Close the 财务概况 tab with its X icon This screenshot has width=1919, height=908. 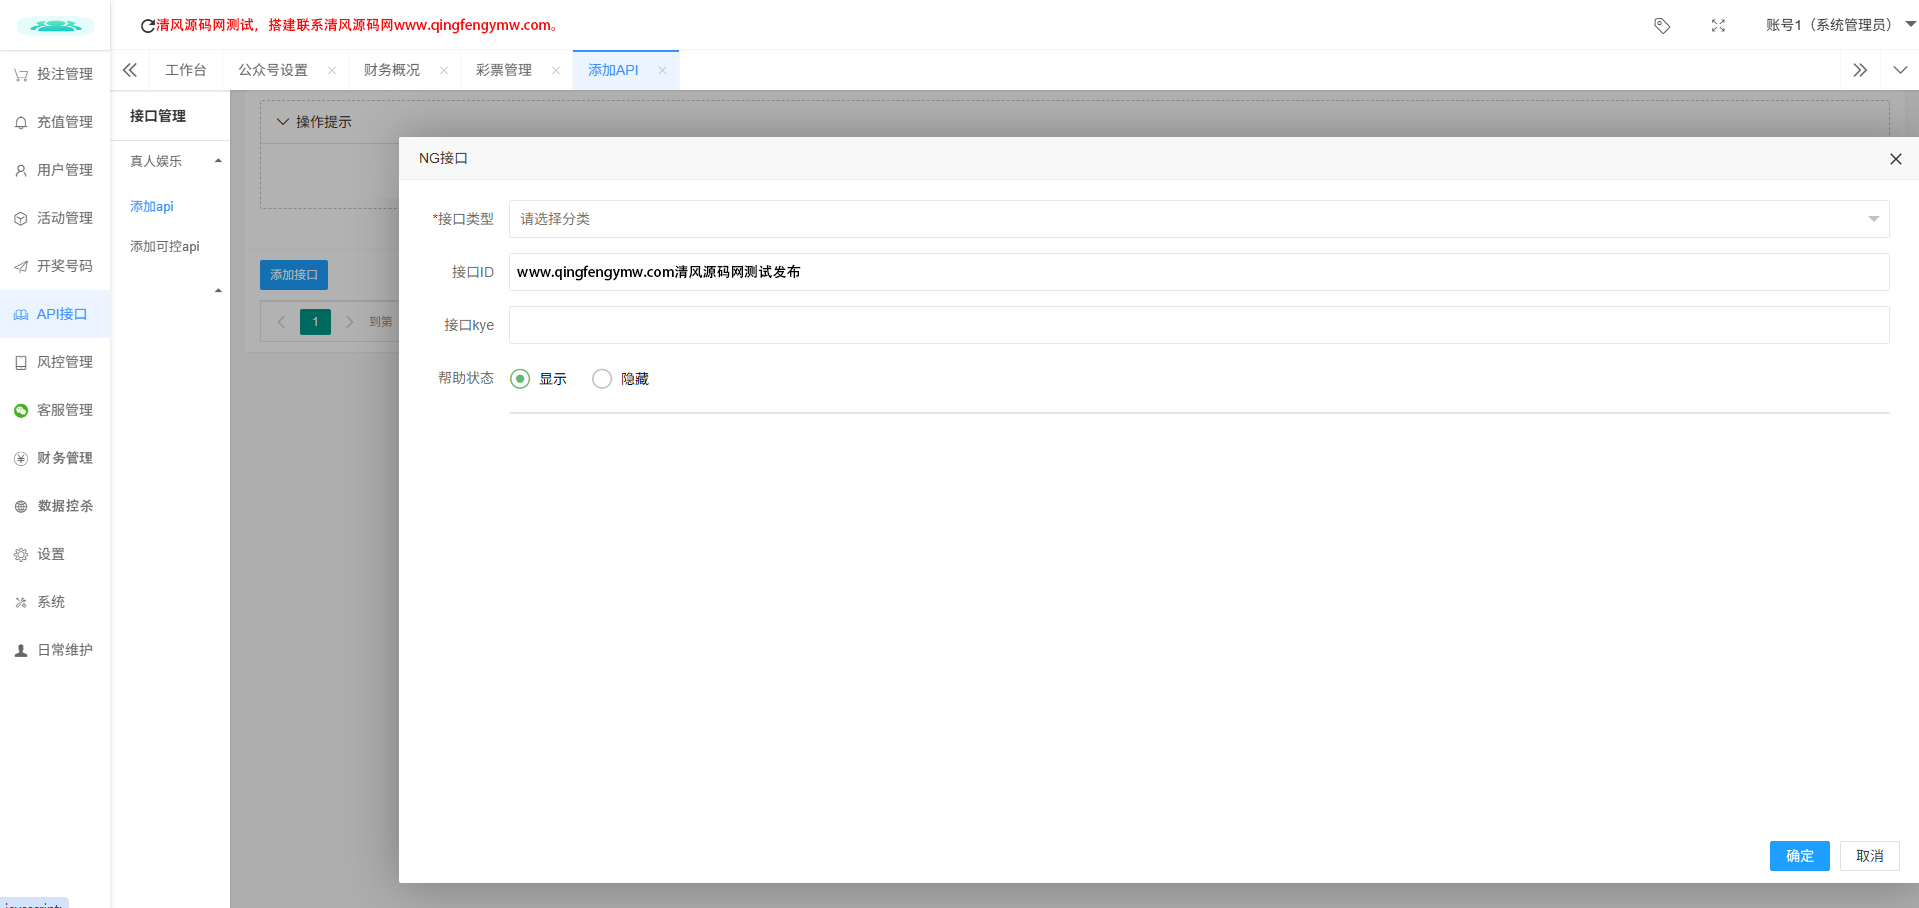pos(444,71)
